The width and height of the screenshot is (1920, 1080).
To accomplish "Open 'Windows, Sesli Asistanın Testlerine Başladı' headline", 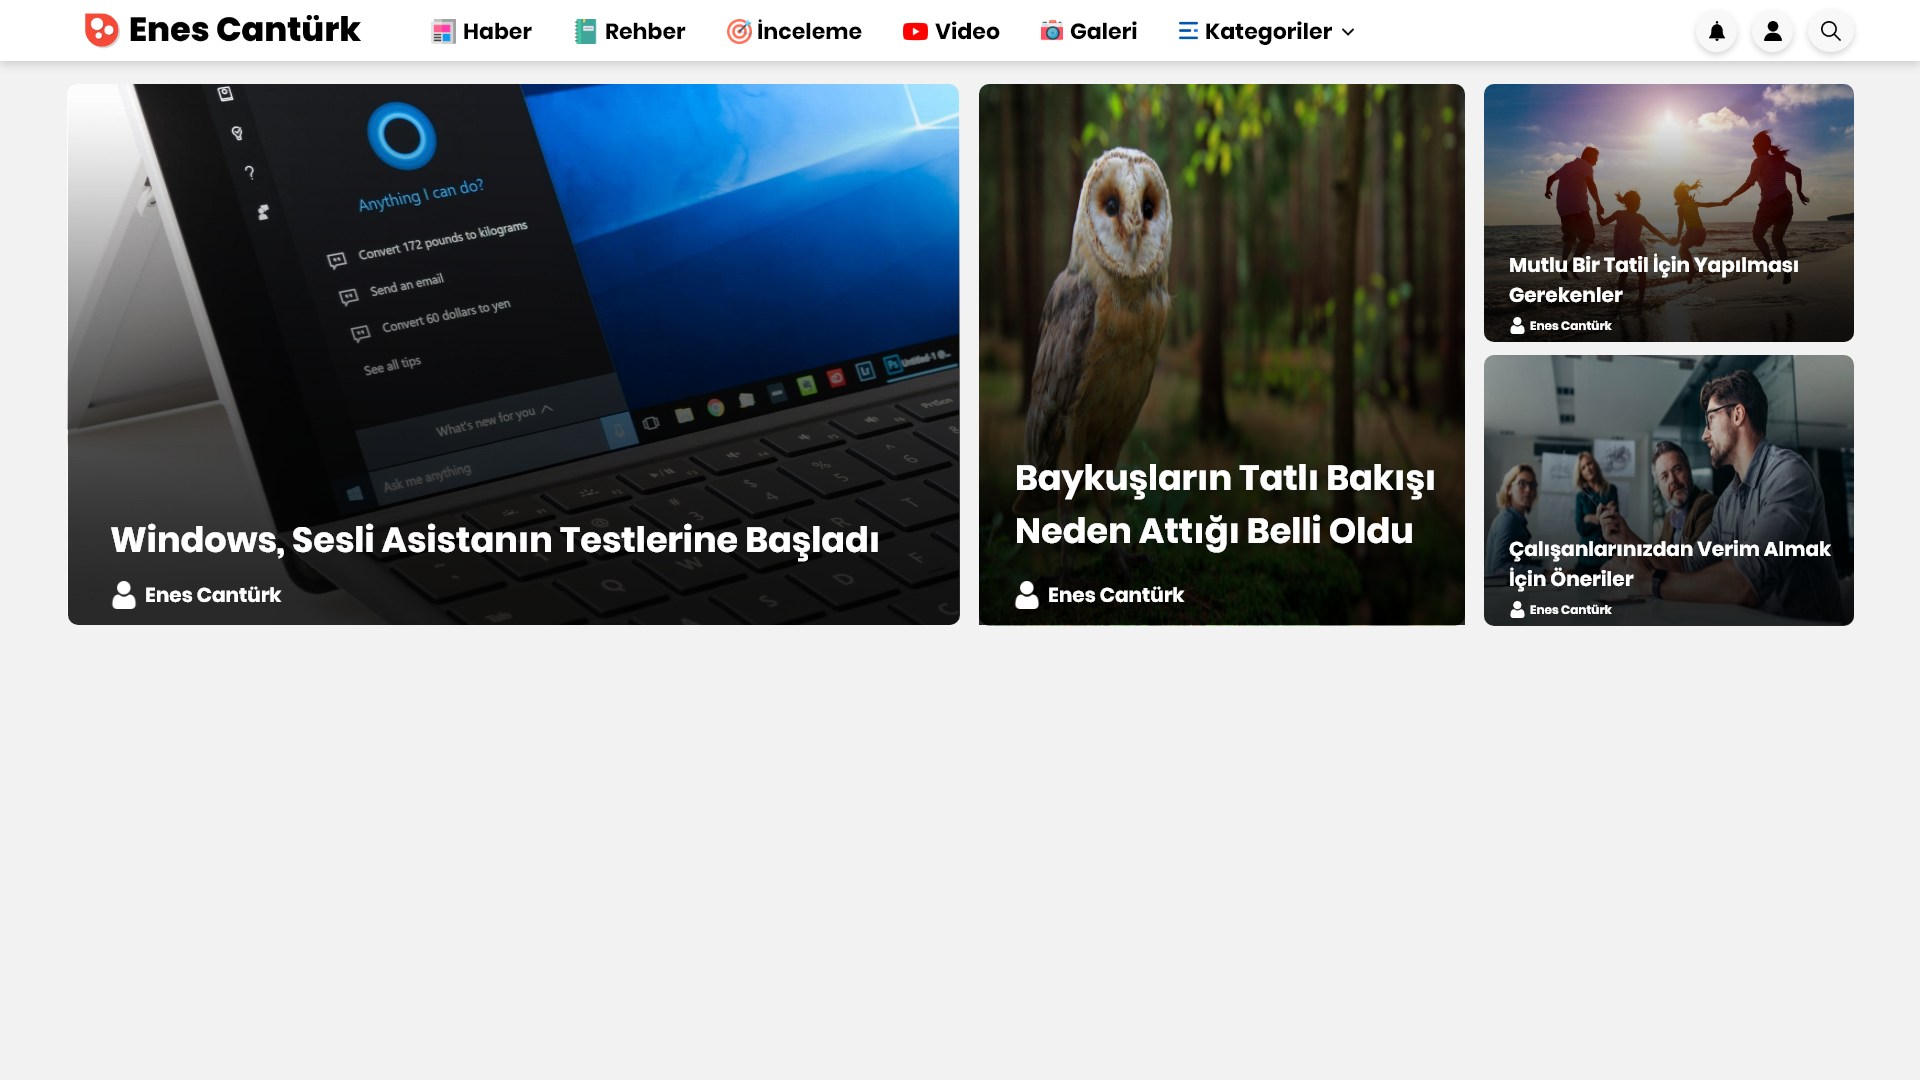I will click(x=495, y=540).
